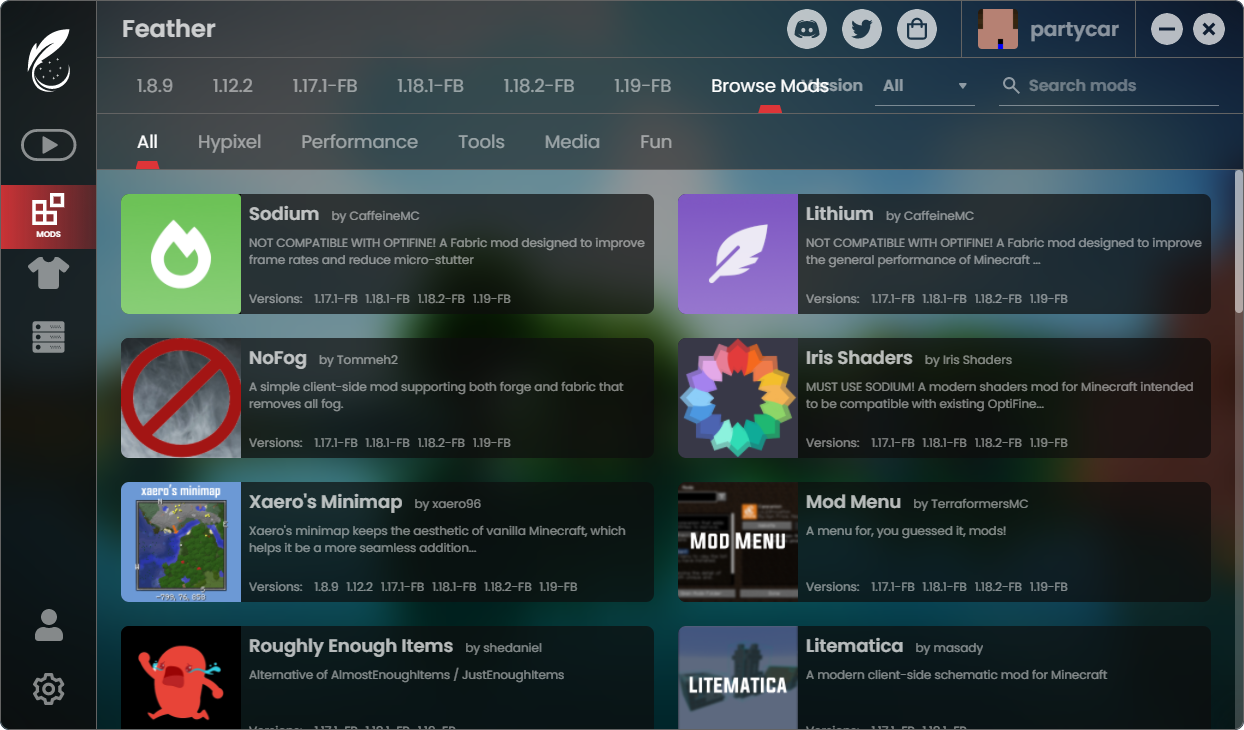Click 1.17.1-FB version on Iris Shaders card
This screenshot has width=1244, height=730.
pyautogui.click(x=892, y=443)
